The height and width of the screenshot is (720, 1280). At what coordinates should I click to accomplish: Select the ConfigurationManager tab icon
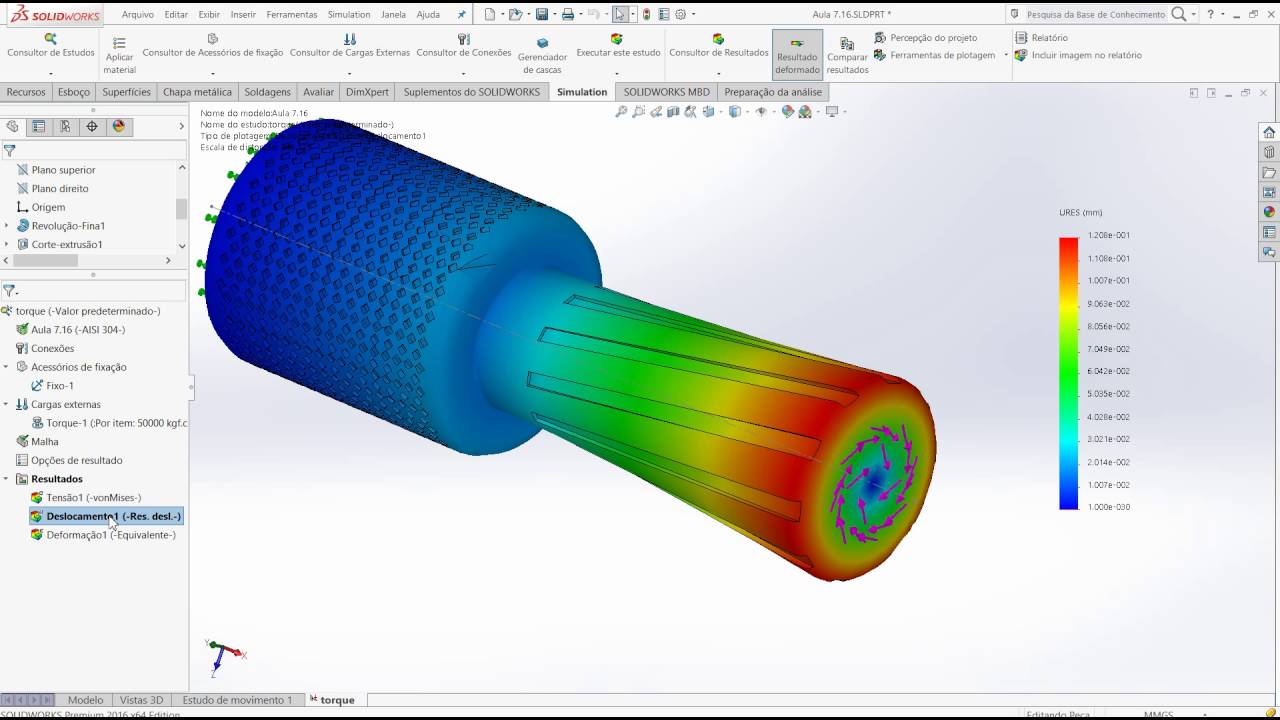coord(65,126)
